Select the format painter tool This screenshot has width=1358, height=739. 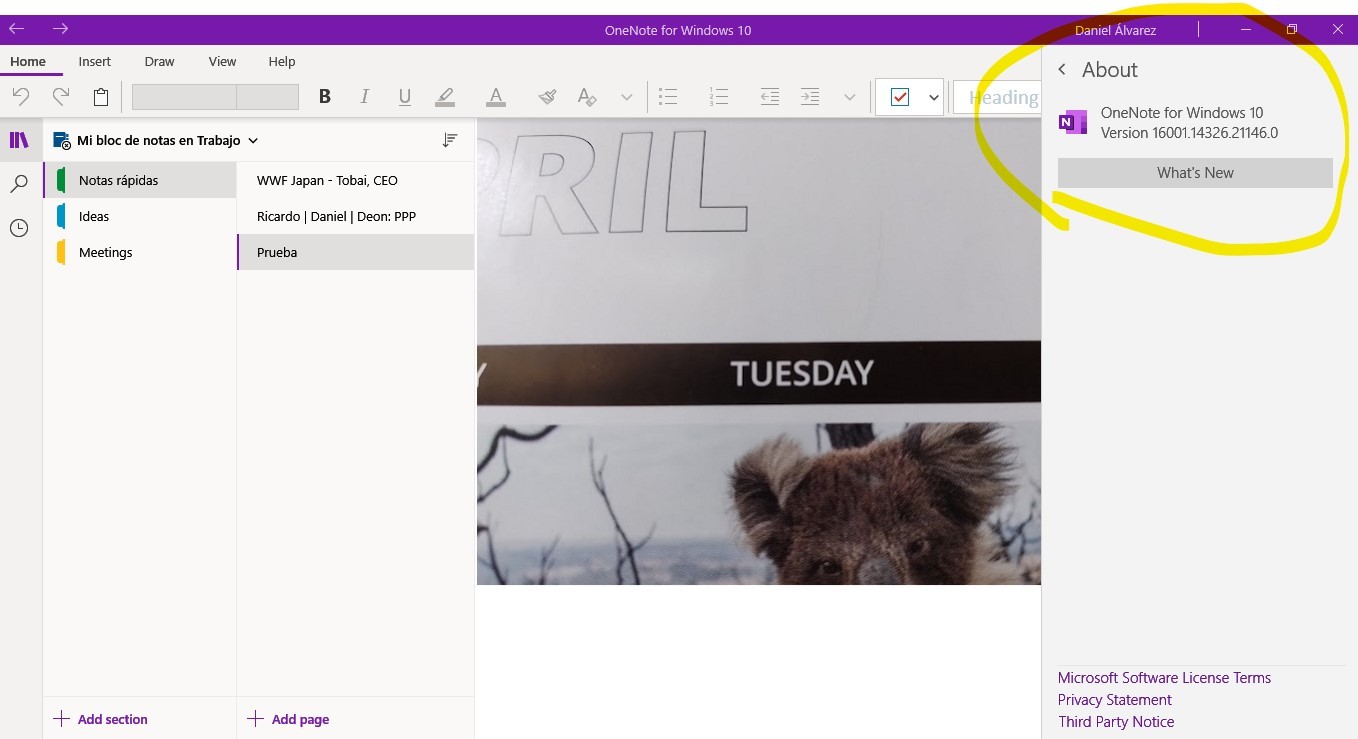(547, 97)
